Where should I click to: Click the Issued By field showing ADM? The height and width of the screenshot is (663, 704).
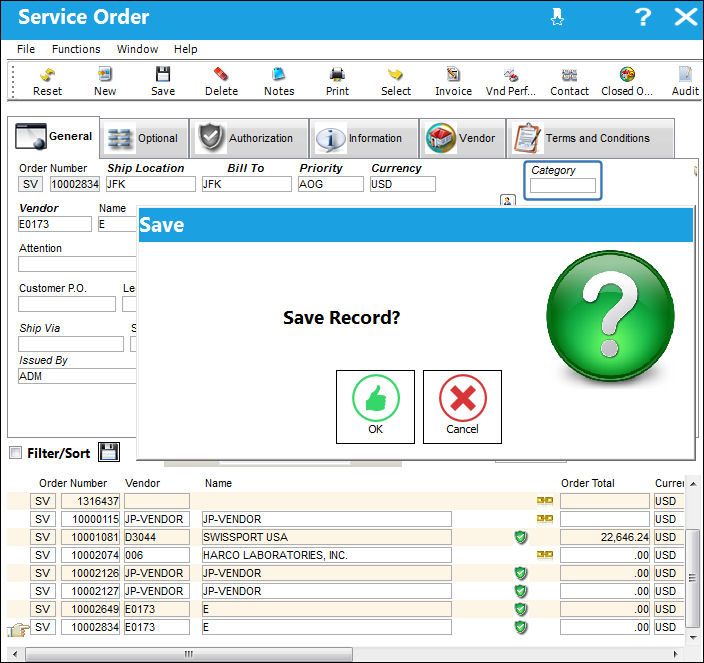click(x=77, y=376)
